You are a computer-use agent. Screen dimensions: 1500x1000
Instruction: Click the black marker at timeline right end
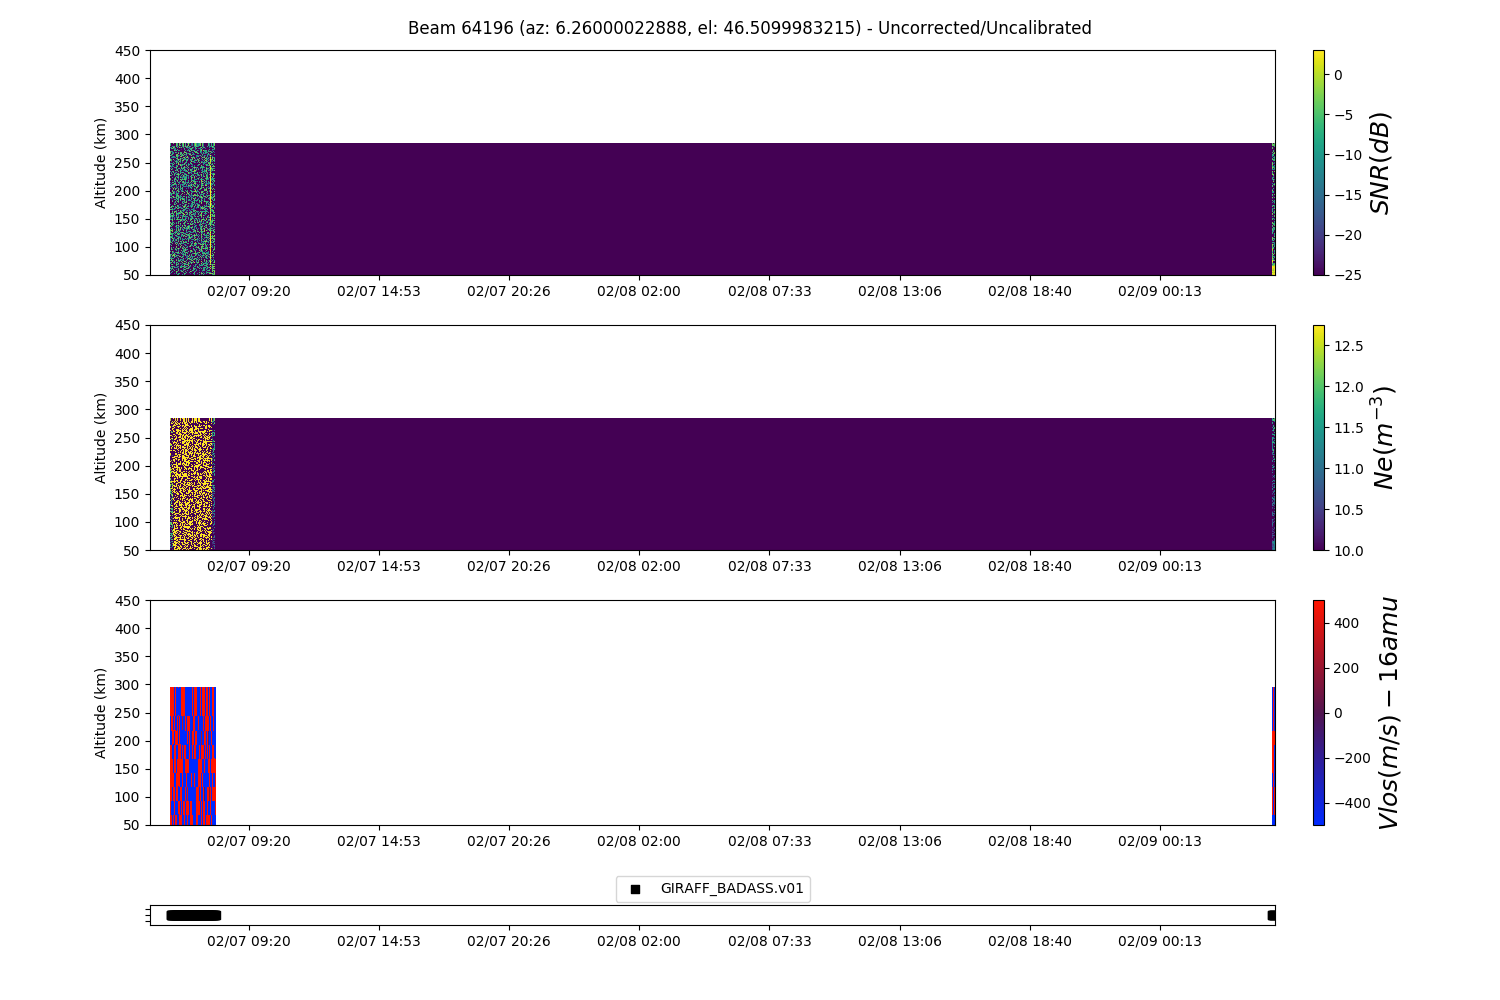click(x=1271, y=915)
